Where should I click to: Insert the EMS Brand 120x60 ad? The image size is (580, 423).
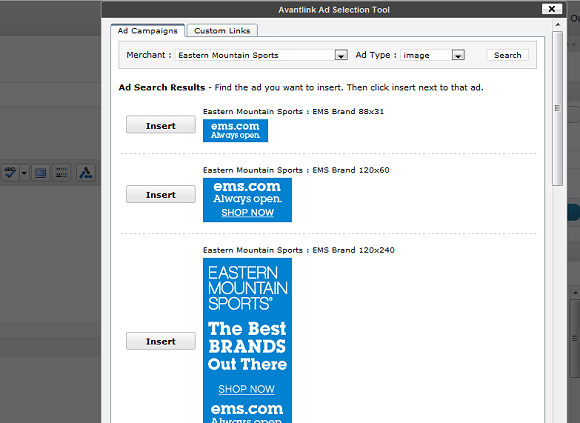pyautogui.click(x=161, y=194)
